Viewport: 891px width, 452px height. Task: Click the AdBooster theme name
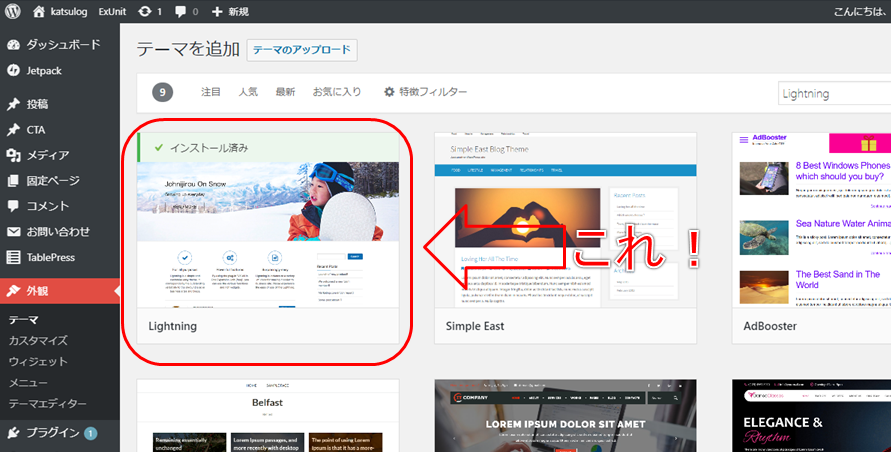(x=770, y=326)
